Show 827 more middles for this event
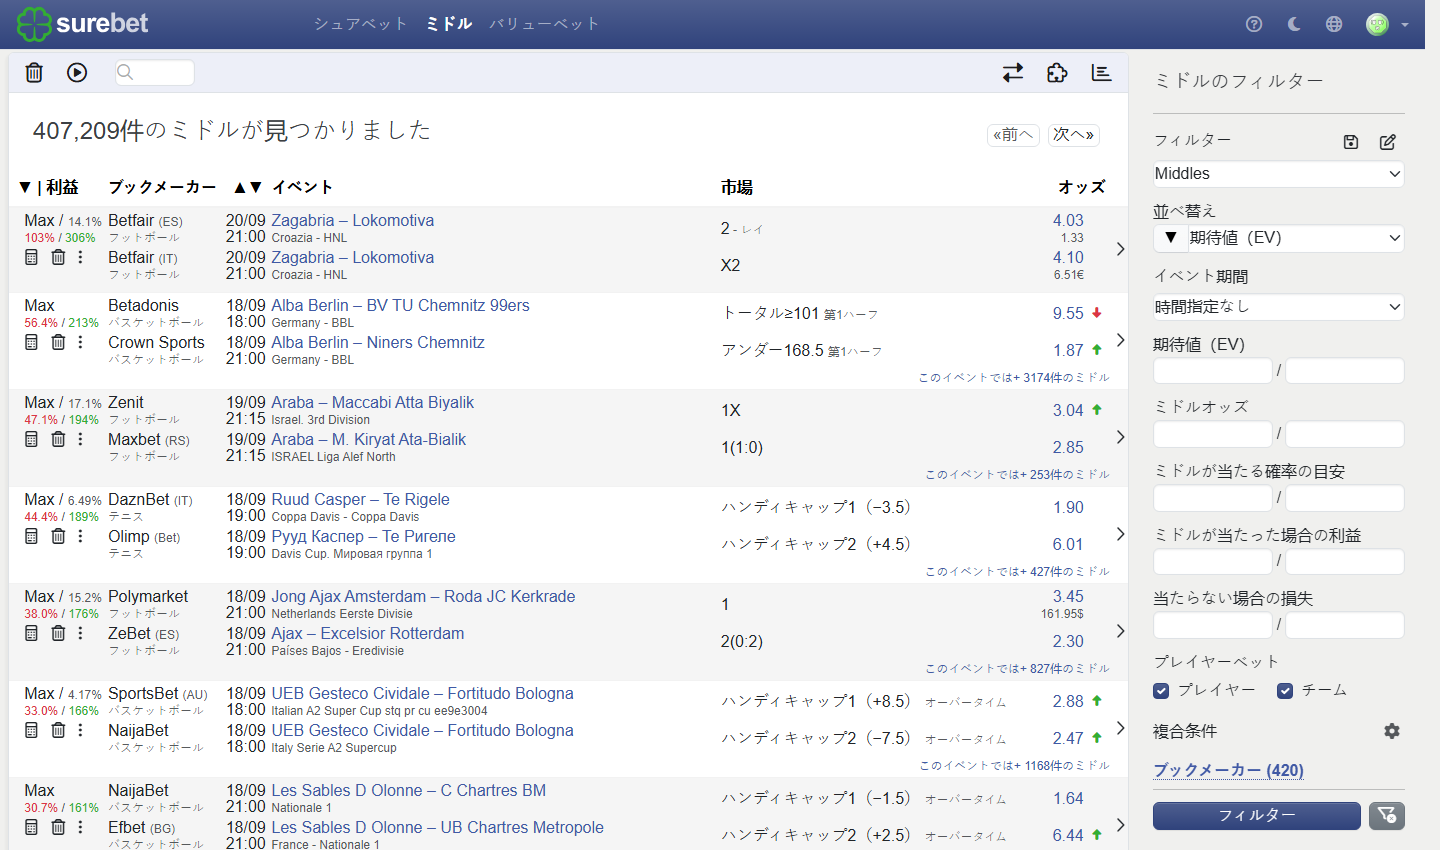1440x850 pixels. click(x=1017, y=668)
